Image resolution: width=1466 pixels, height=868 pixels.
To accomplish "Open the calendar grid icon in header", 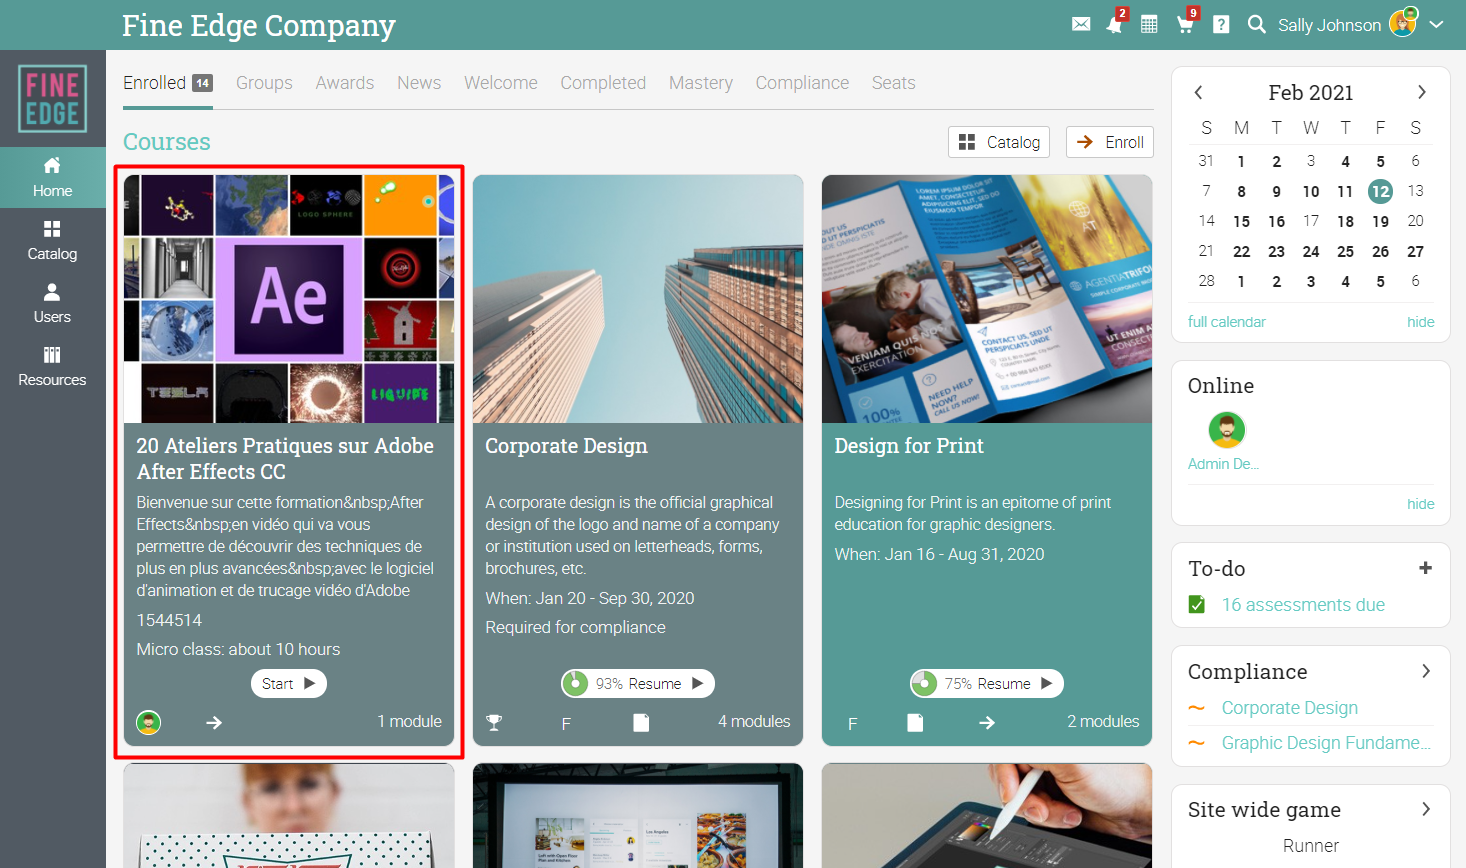I will [1149, 24].
